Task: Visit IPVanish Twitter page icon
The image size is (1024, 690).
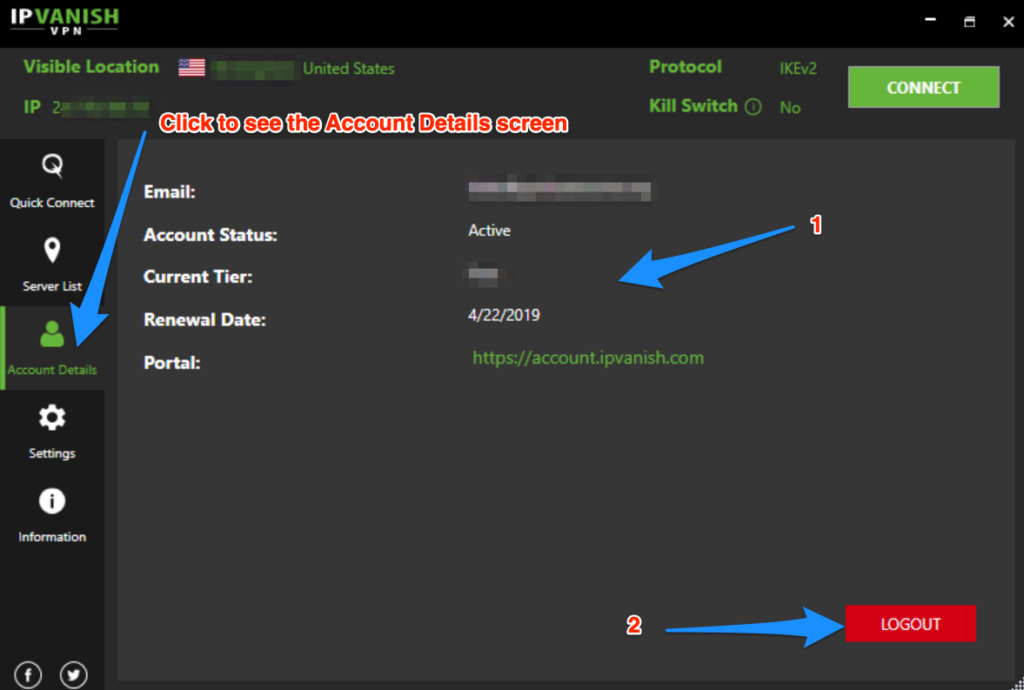Action: [73, 675]
